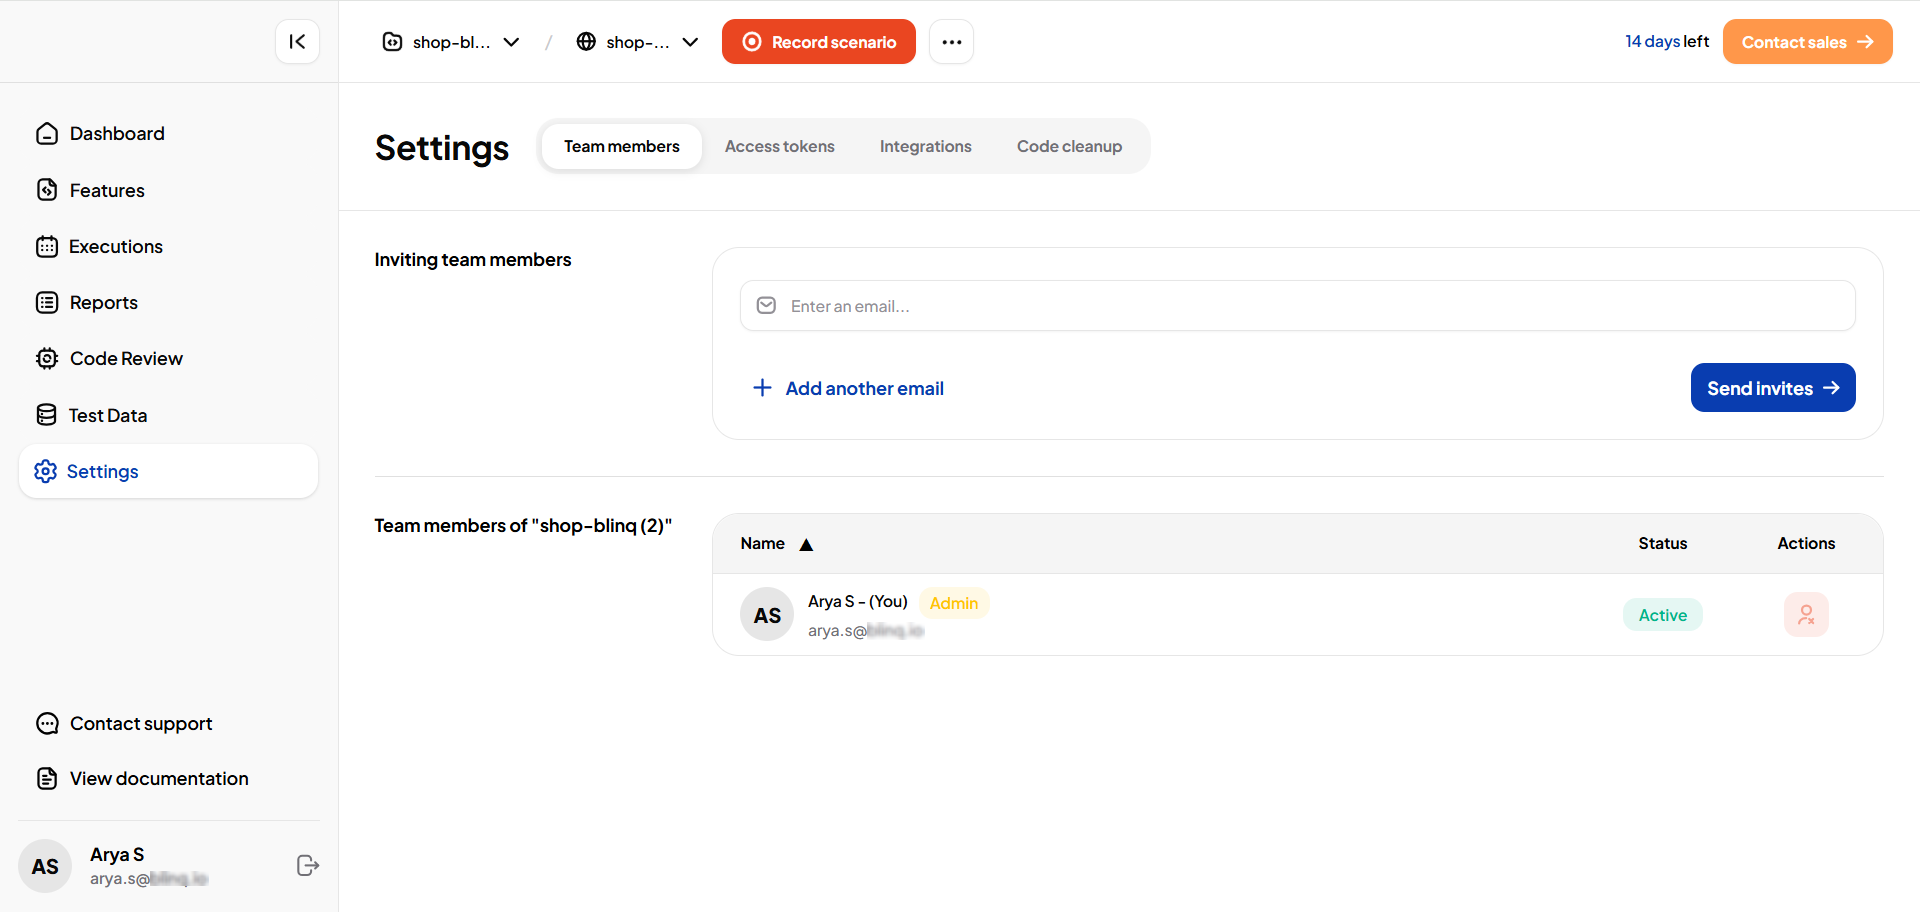Image resolution: width=1920 pixels, height=912 pixels.
Task: Click the Record scenario button
Action: (x=818, y=42)
